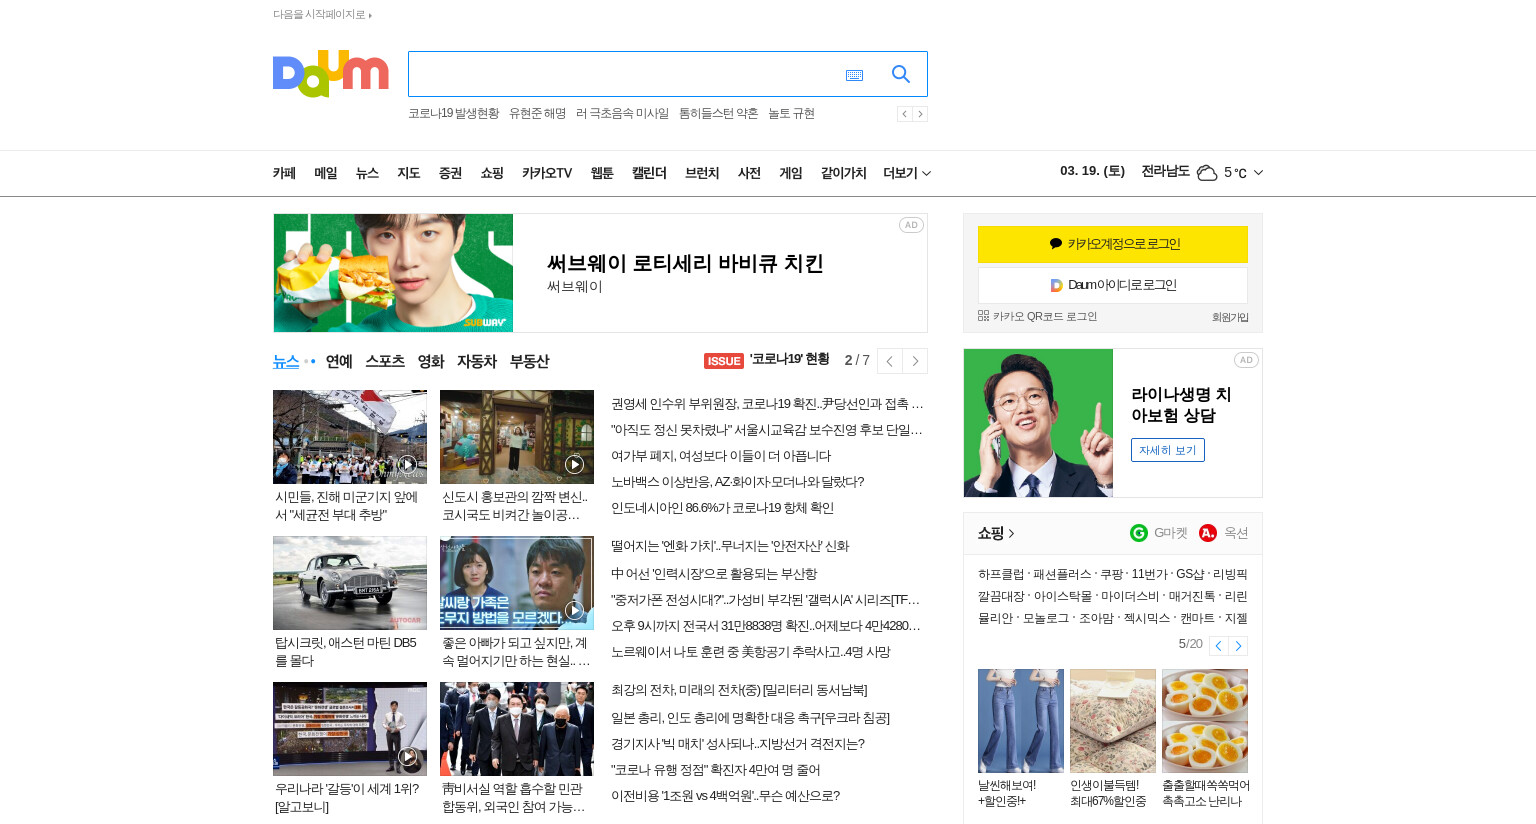Open 웹툰 from the service menu

[602, 173]
